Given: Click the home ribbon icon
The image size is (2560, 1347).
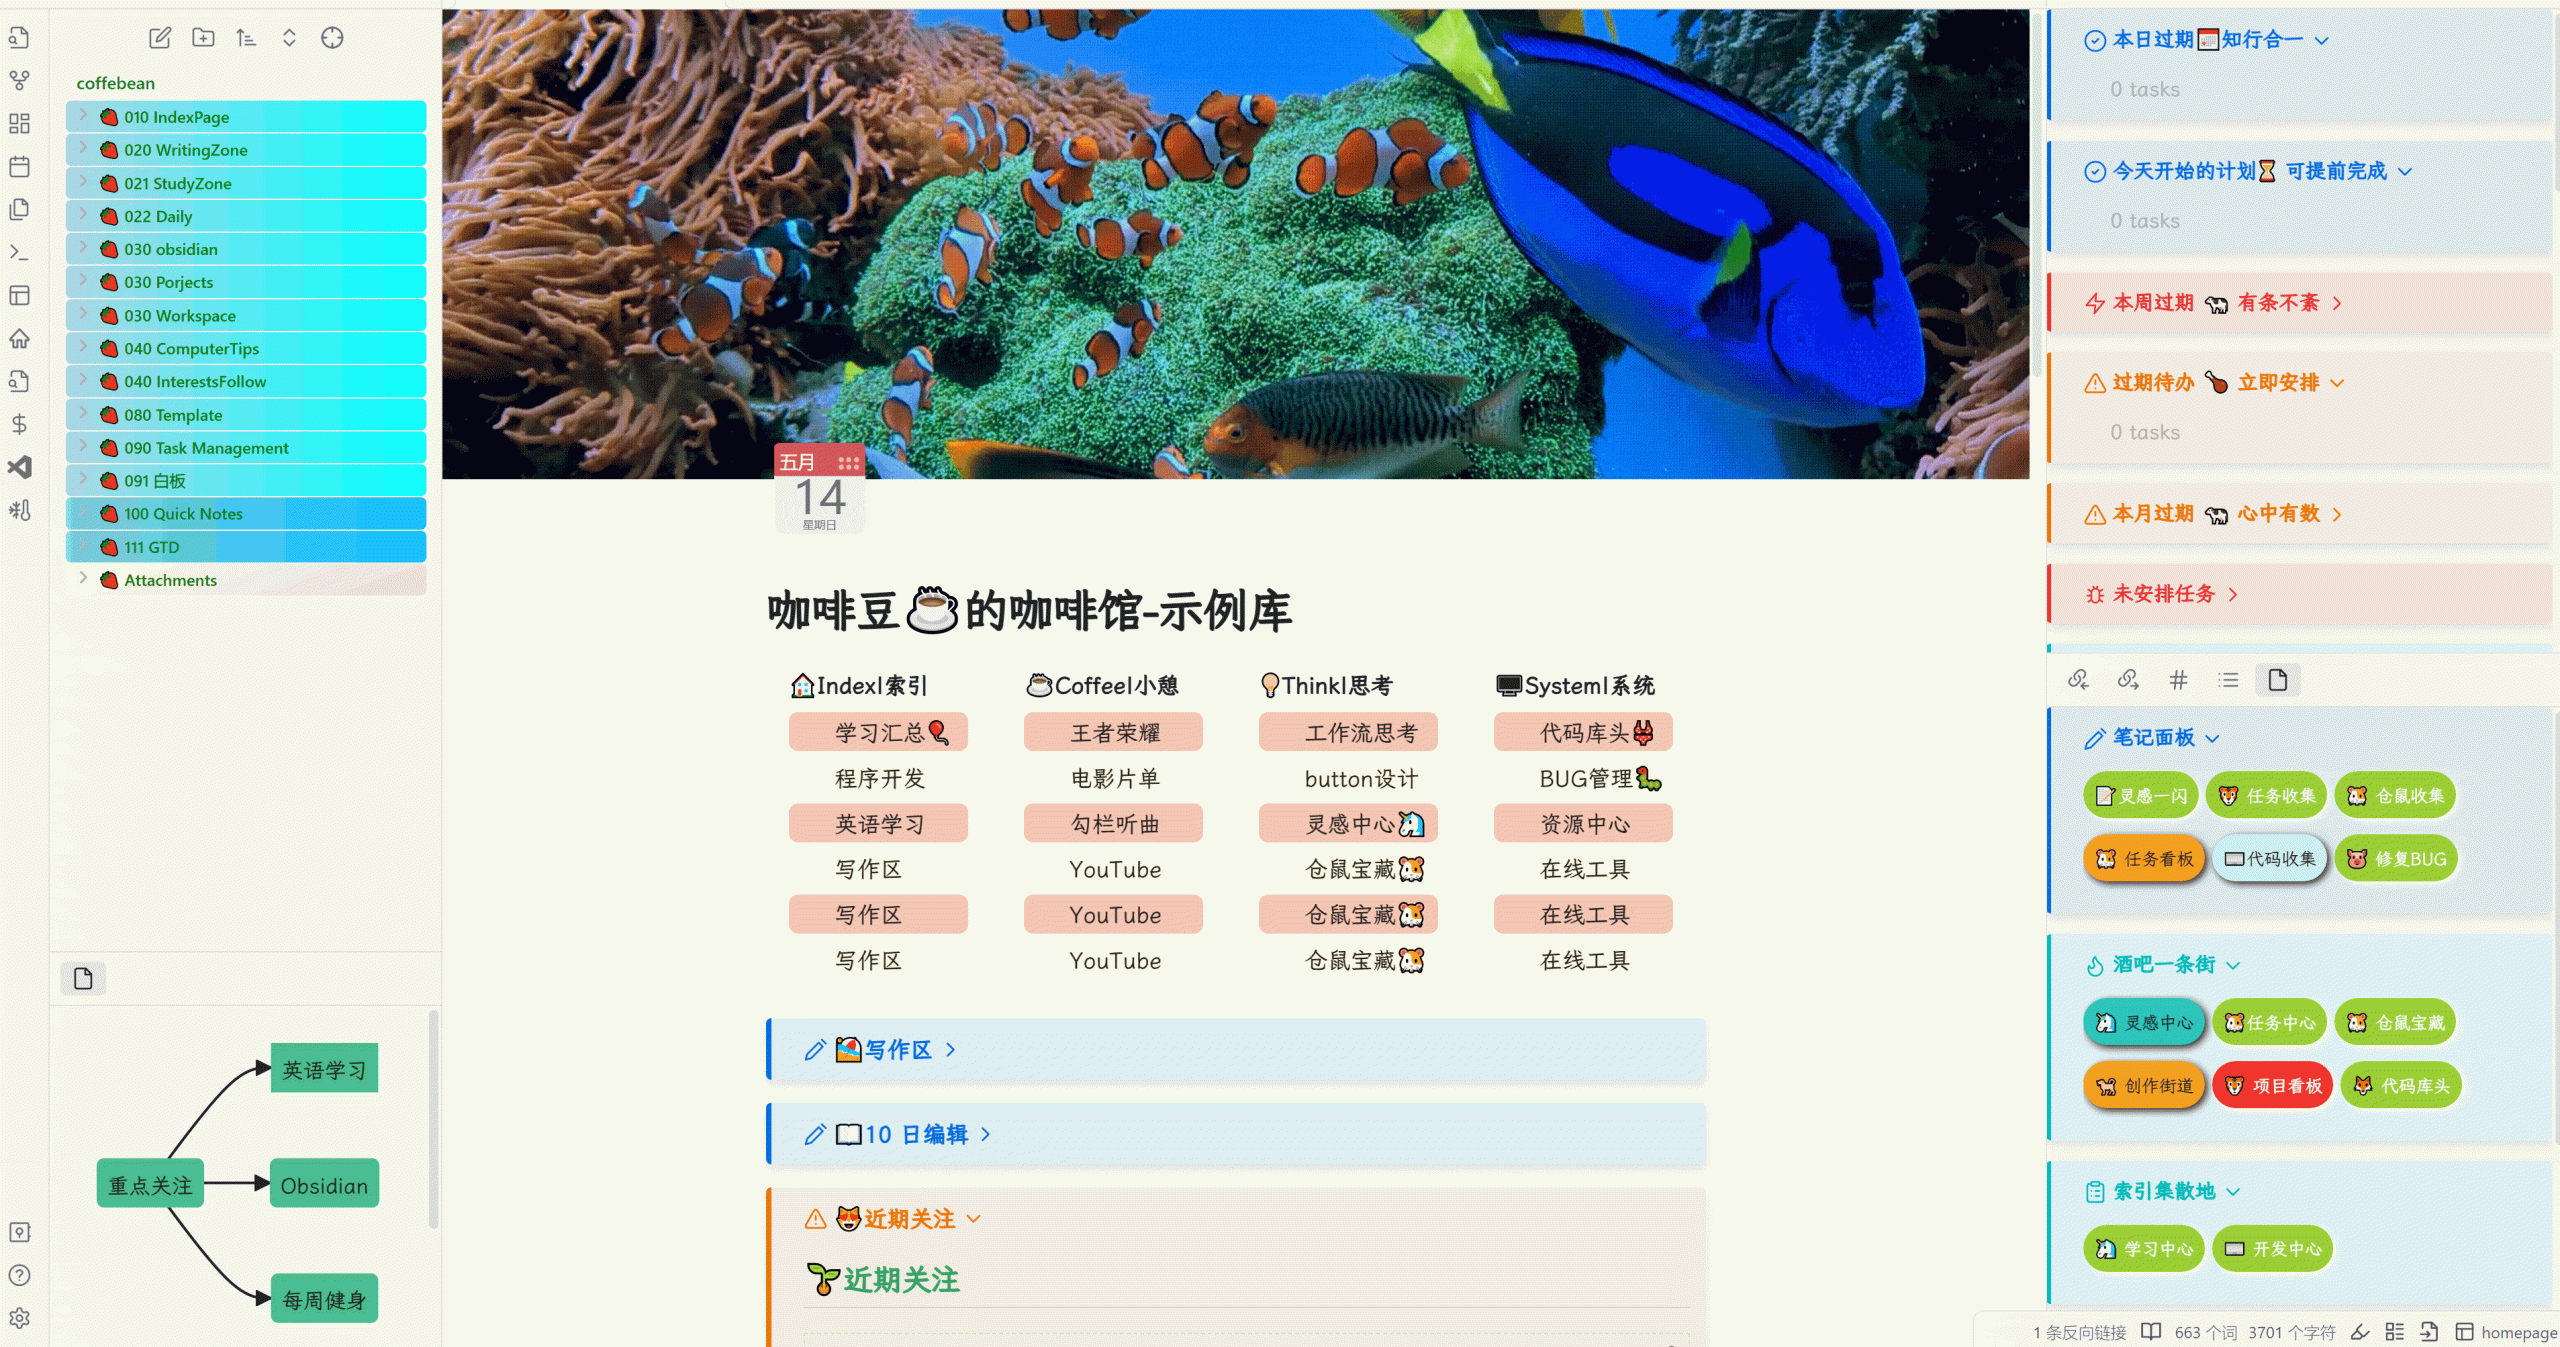Looking at the screenshot, I should tap(19, 338).
